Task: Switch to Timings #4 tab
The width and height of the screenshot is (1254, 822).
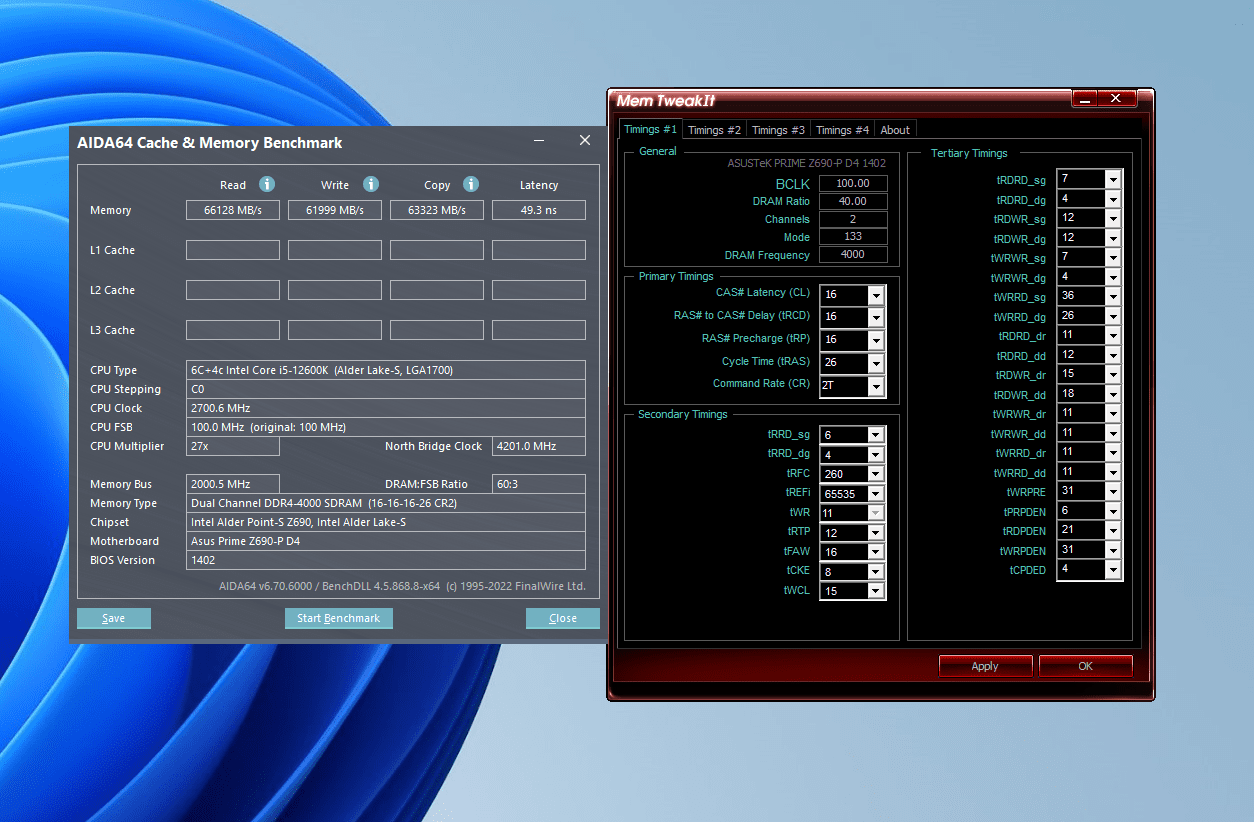Action: [x=842, y=130]
